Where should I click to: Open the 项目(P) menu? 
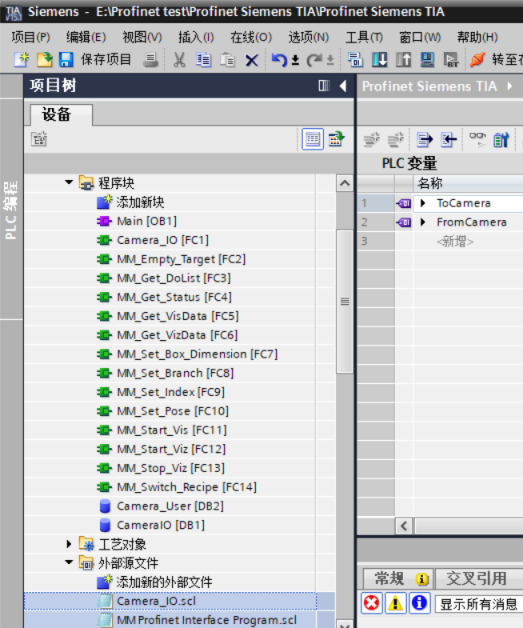coord(31,37)
